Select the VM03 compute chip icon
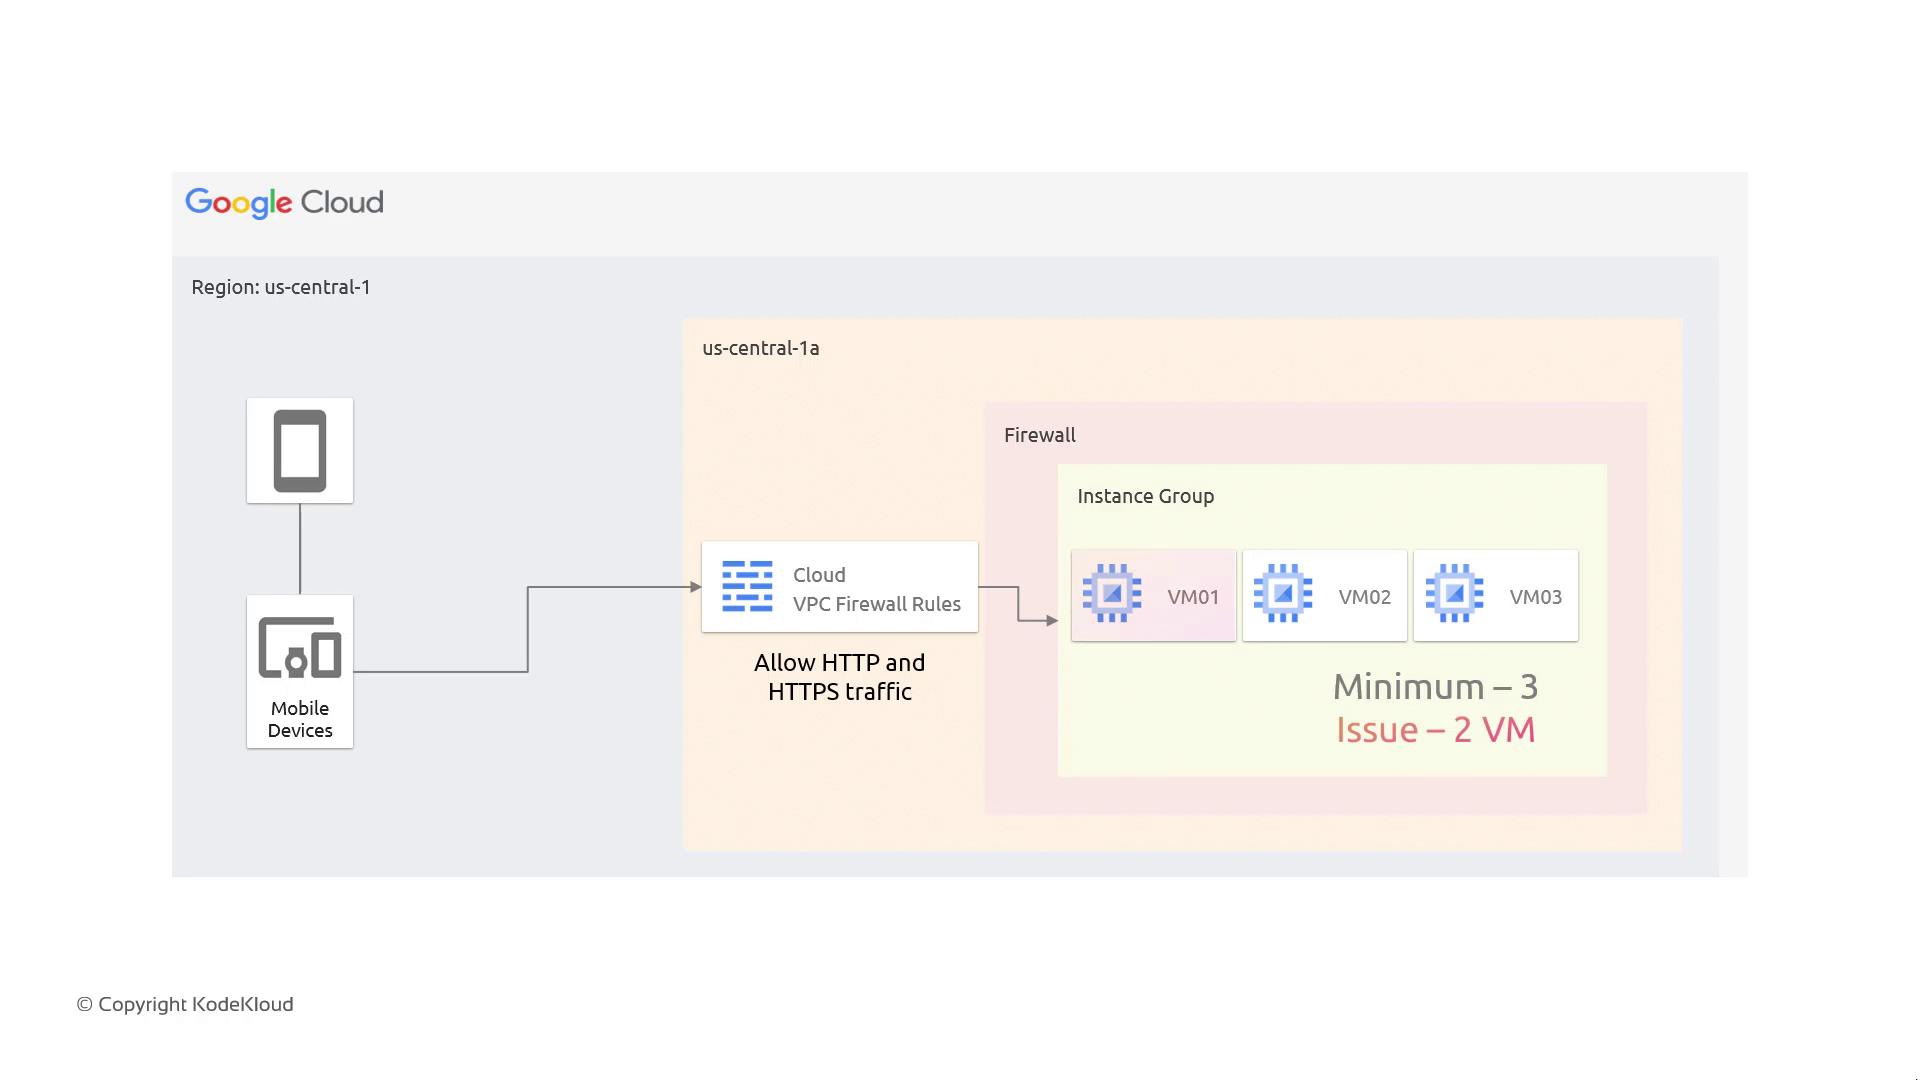 pyautogui.click(x=1454, y=594)
